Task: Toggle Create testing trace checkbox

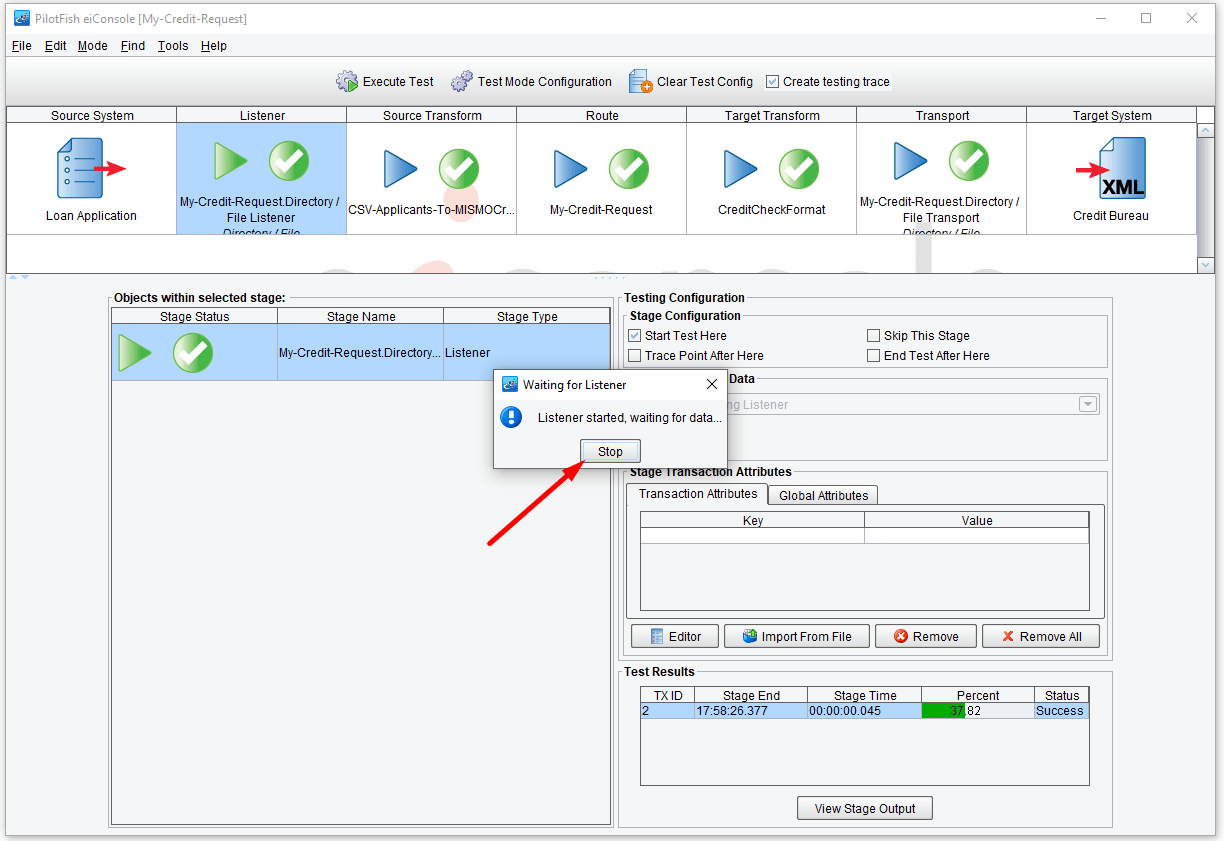Action: pos(772,82)
